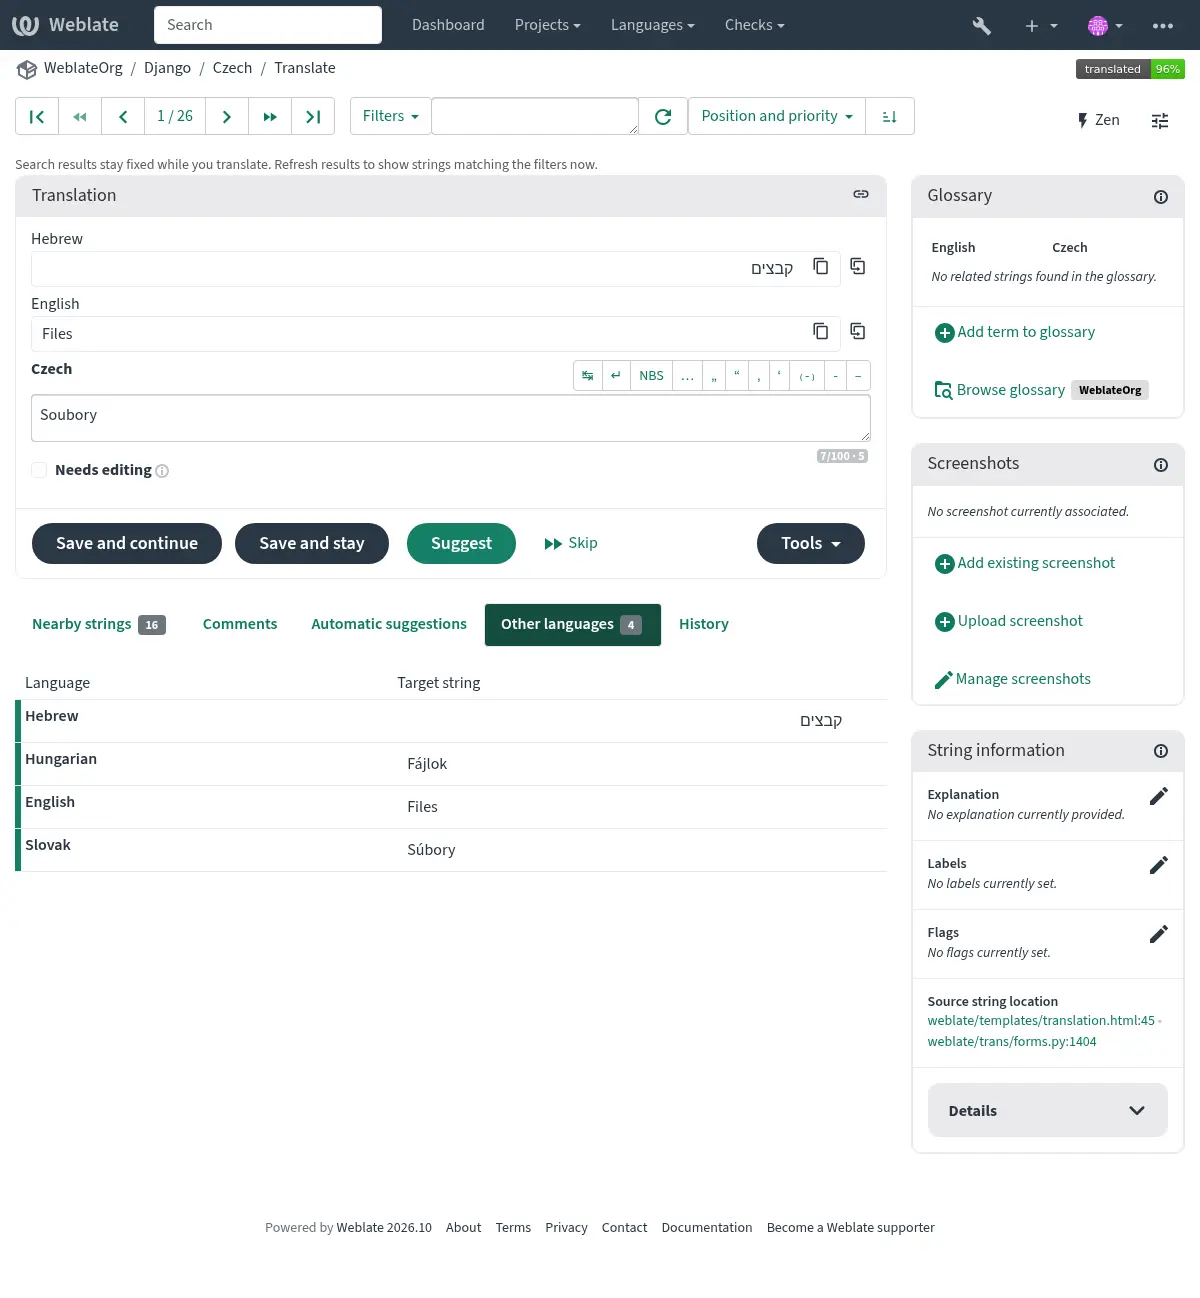Go to the first string in navigation
This screenshot has width=1200, height=1298.
pos(37,117)
